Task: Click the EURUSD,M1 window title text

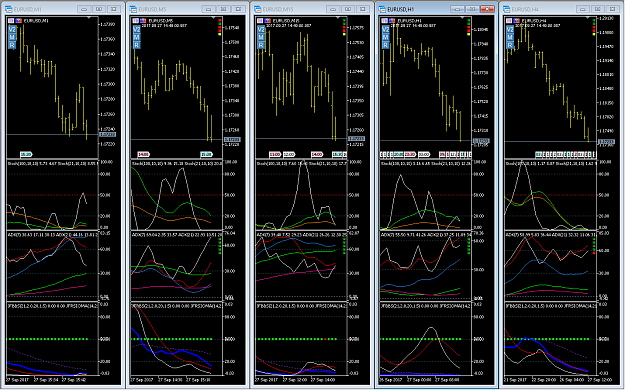Action: [28, 9]
